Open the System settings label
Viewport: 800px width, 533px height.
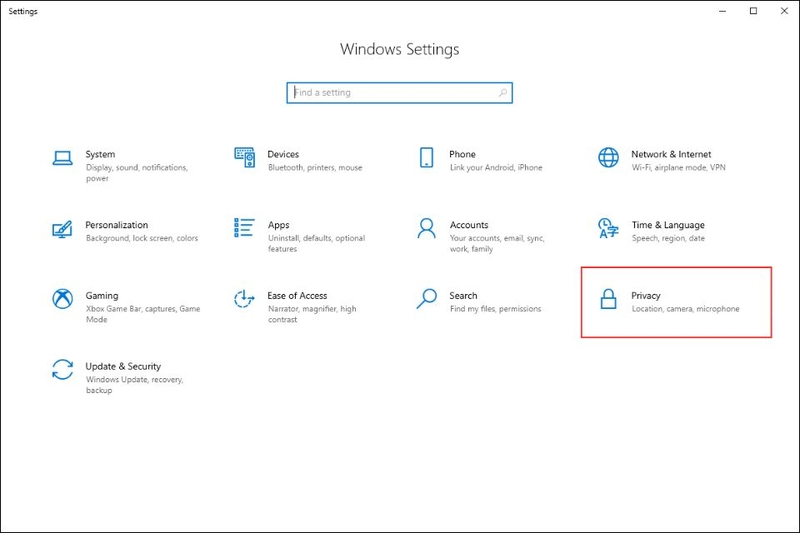(x=100, y=154)
